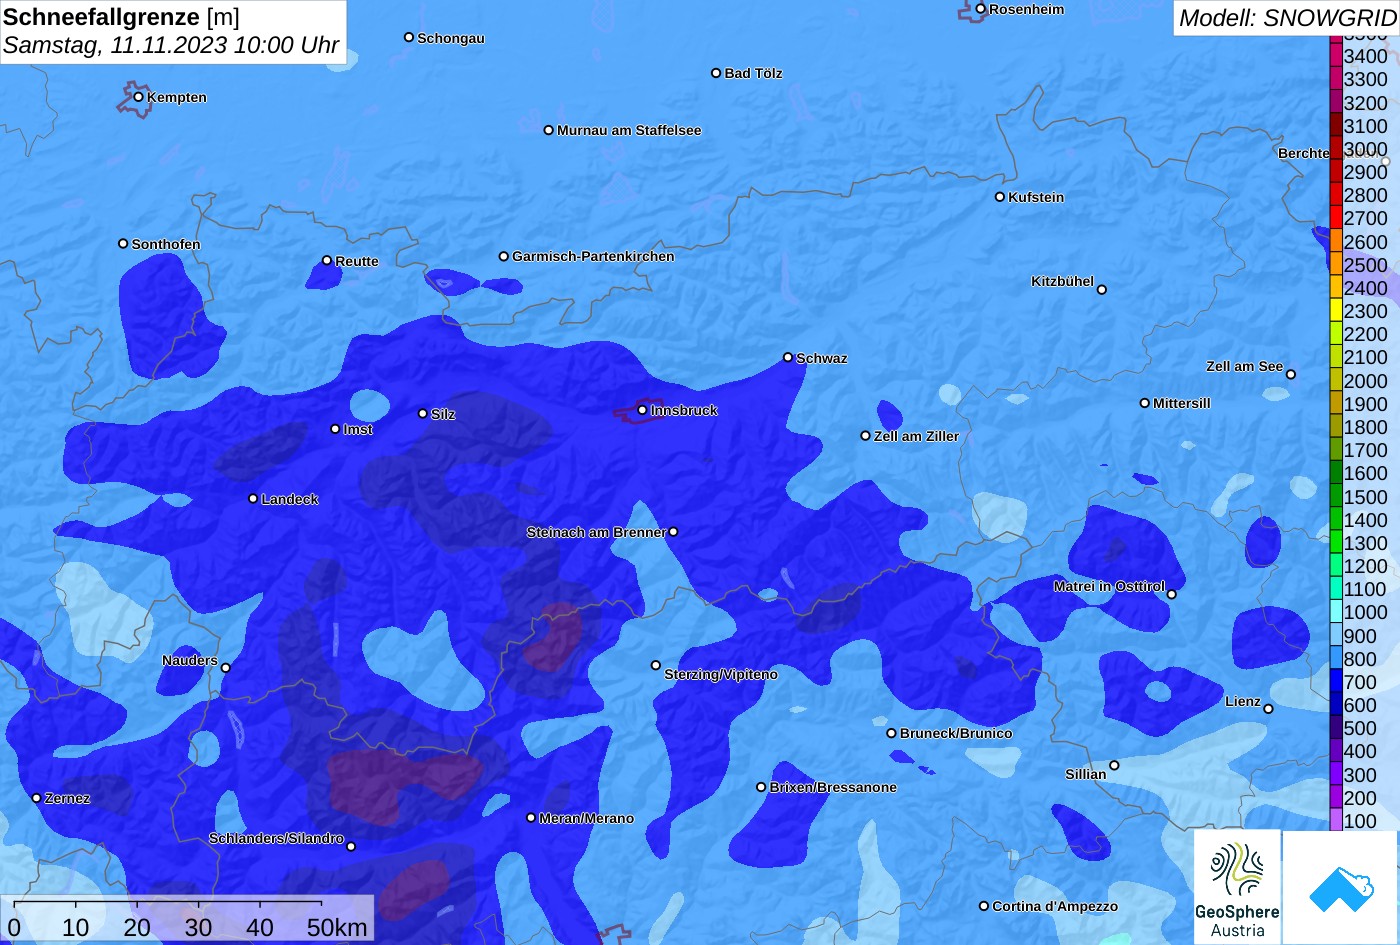Screen dimensions: 1400x945
Task: Click the Lienz location dot
Action: coord(1268,709)
